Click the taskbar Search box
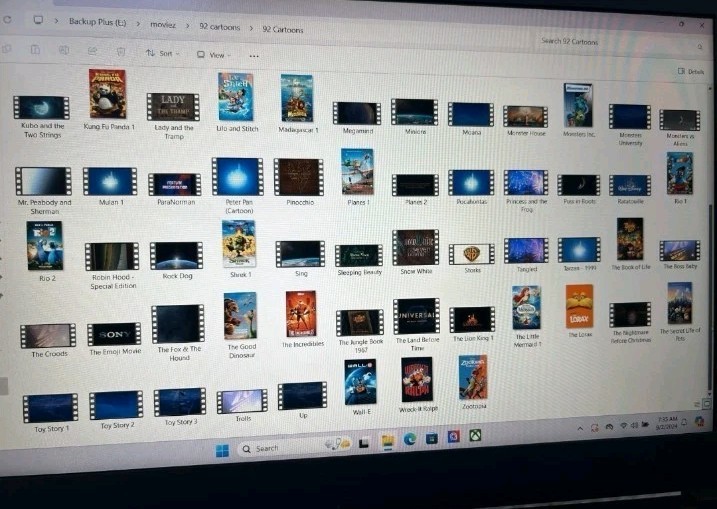The image size is (717, 509). [x=294, y=447]
